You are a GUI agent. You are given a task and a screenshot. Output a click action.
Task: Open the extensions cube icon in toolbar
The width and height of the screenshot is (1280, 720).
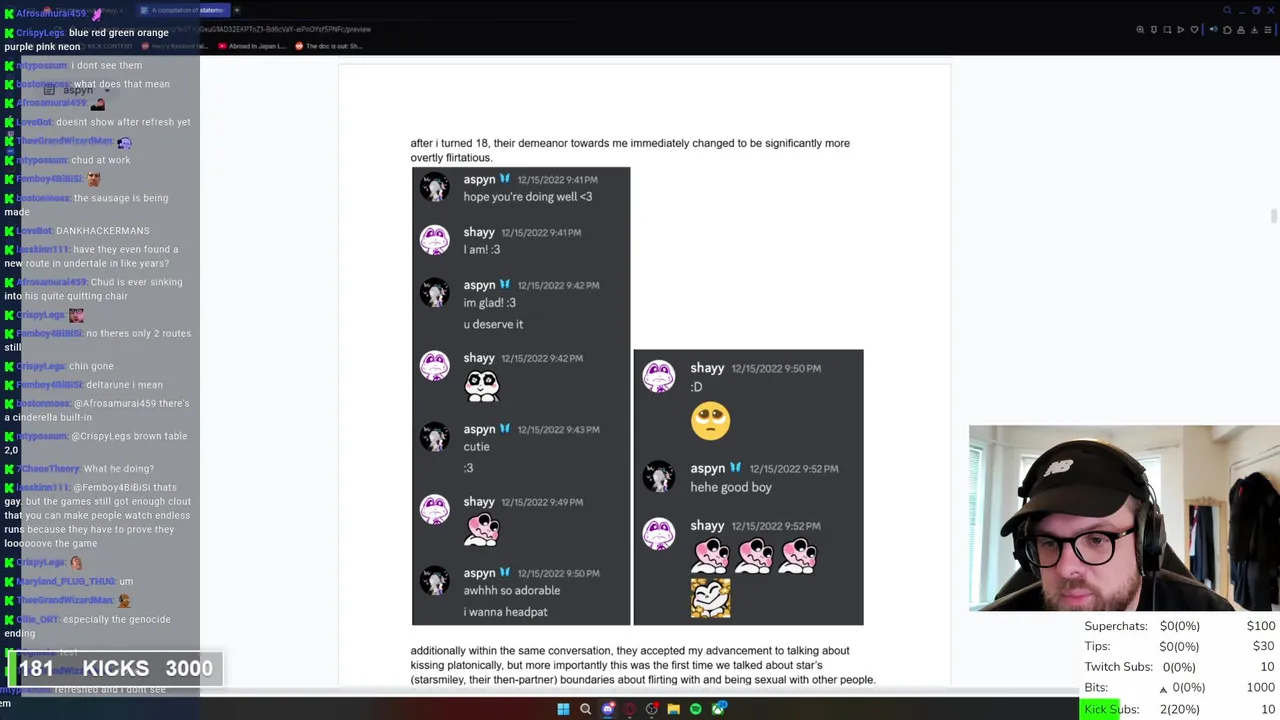pos(1227,30)
